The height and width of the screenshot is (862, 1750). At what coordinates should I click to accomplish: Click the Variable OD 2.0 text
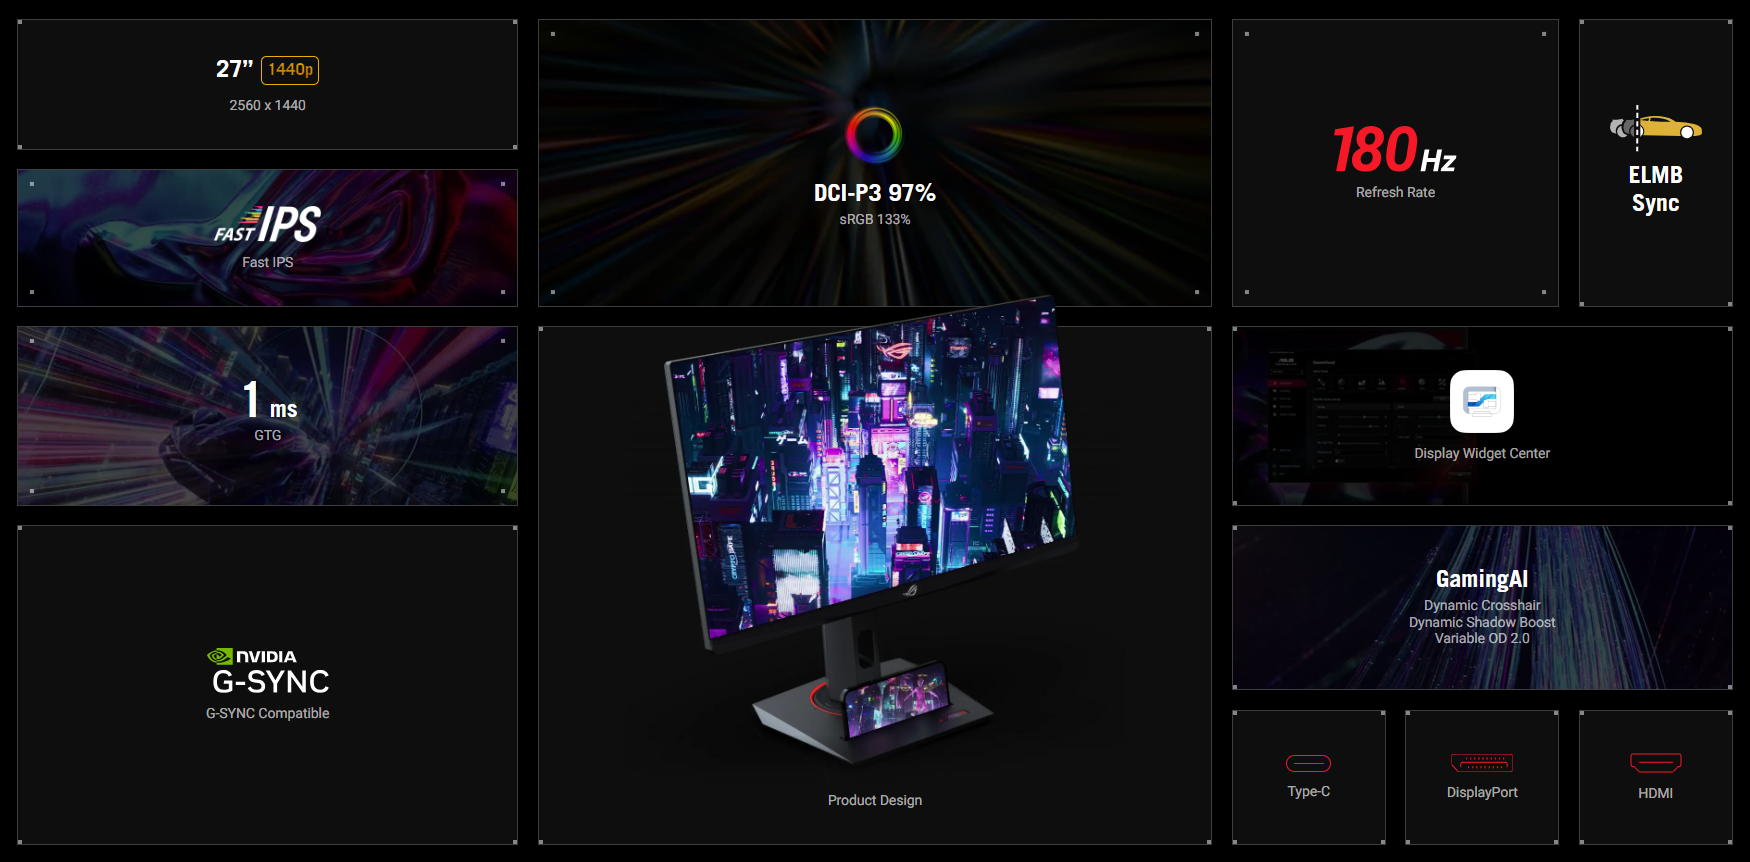point(1481,638)
